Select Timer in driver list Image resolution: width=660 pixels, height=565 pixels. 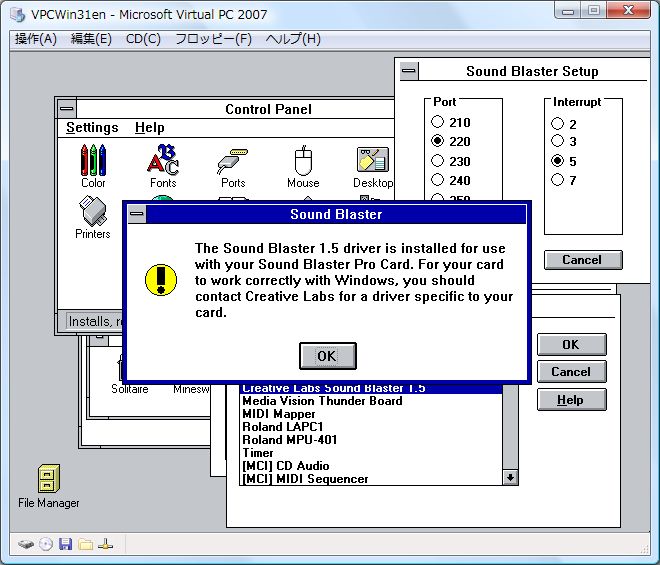pyautogui.click(x=371, y=453)
